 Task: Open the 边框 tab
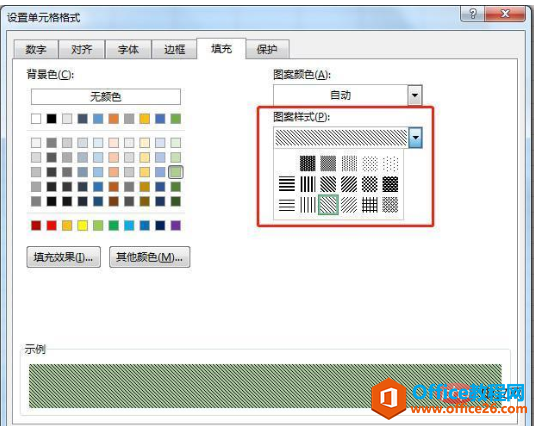pyautogui.click(x=174, y=49)
